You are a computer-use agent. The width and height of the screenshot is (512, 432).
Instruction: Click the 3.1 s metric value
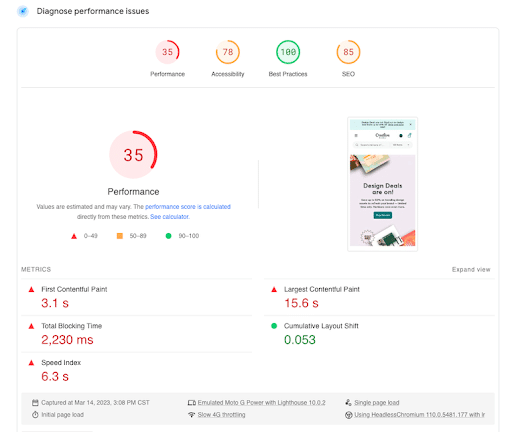click(x=55, y=303)
